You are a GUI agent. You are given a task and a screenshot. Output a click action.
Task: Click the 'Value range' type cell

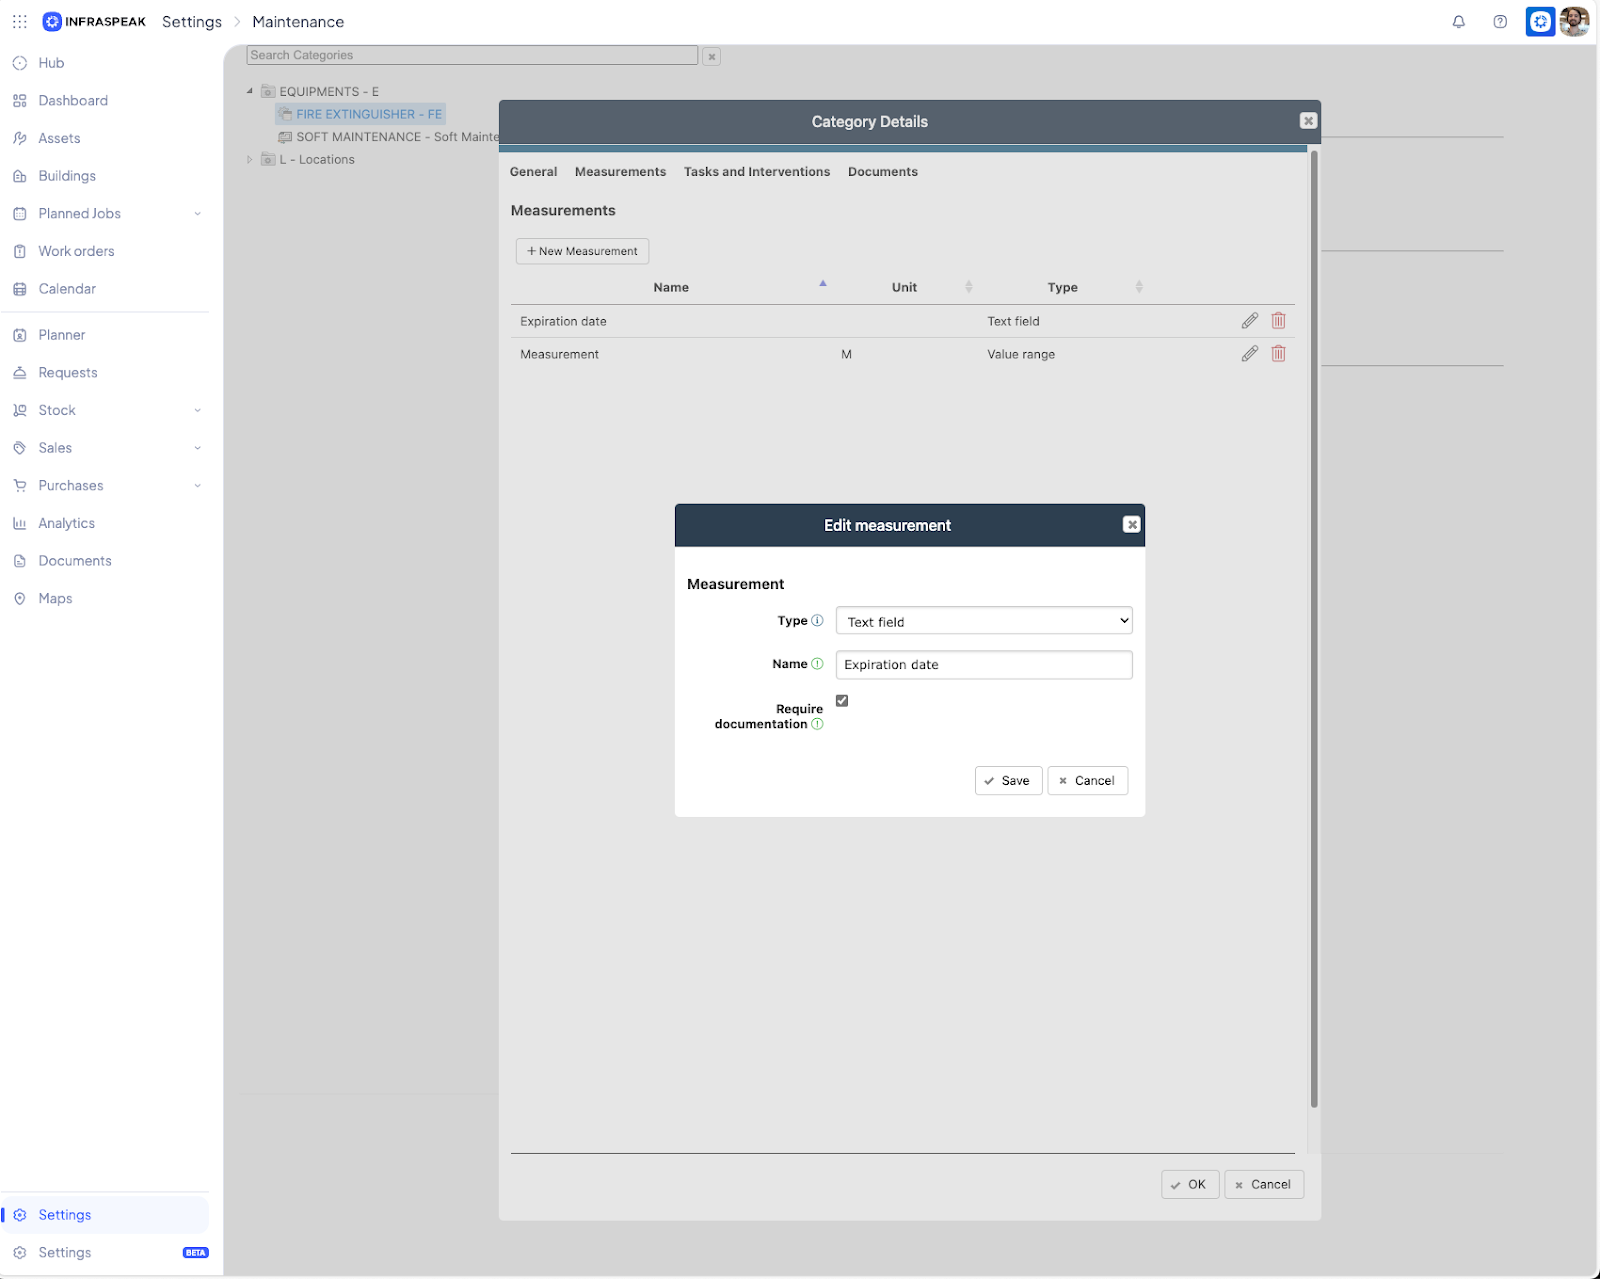(x=1021, y=354)
